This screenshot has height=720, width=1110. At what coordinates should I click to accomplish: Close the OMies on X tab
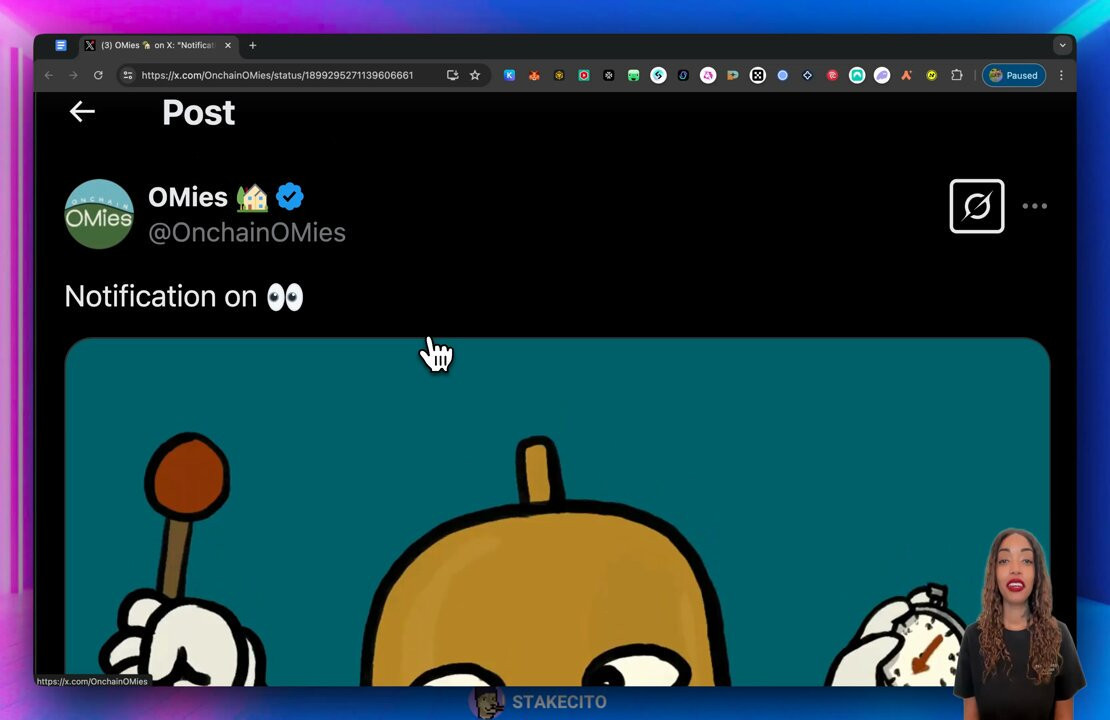pyautogui.click(x=228, y=45)
